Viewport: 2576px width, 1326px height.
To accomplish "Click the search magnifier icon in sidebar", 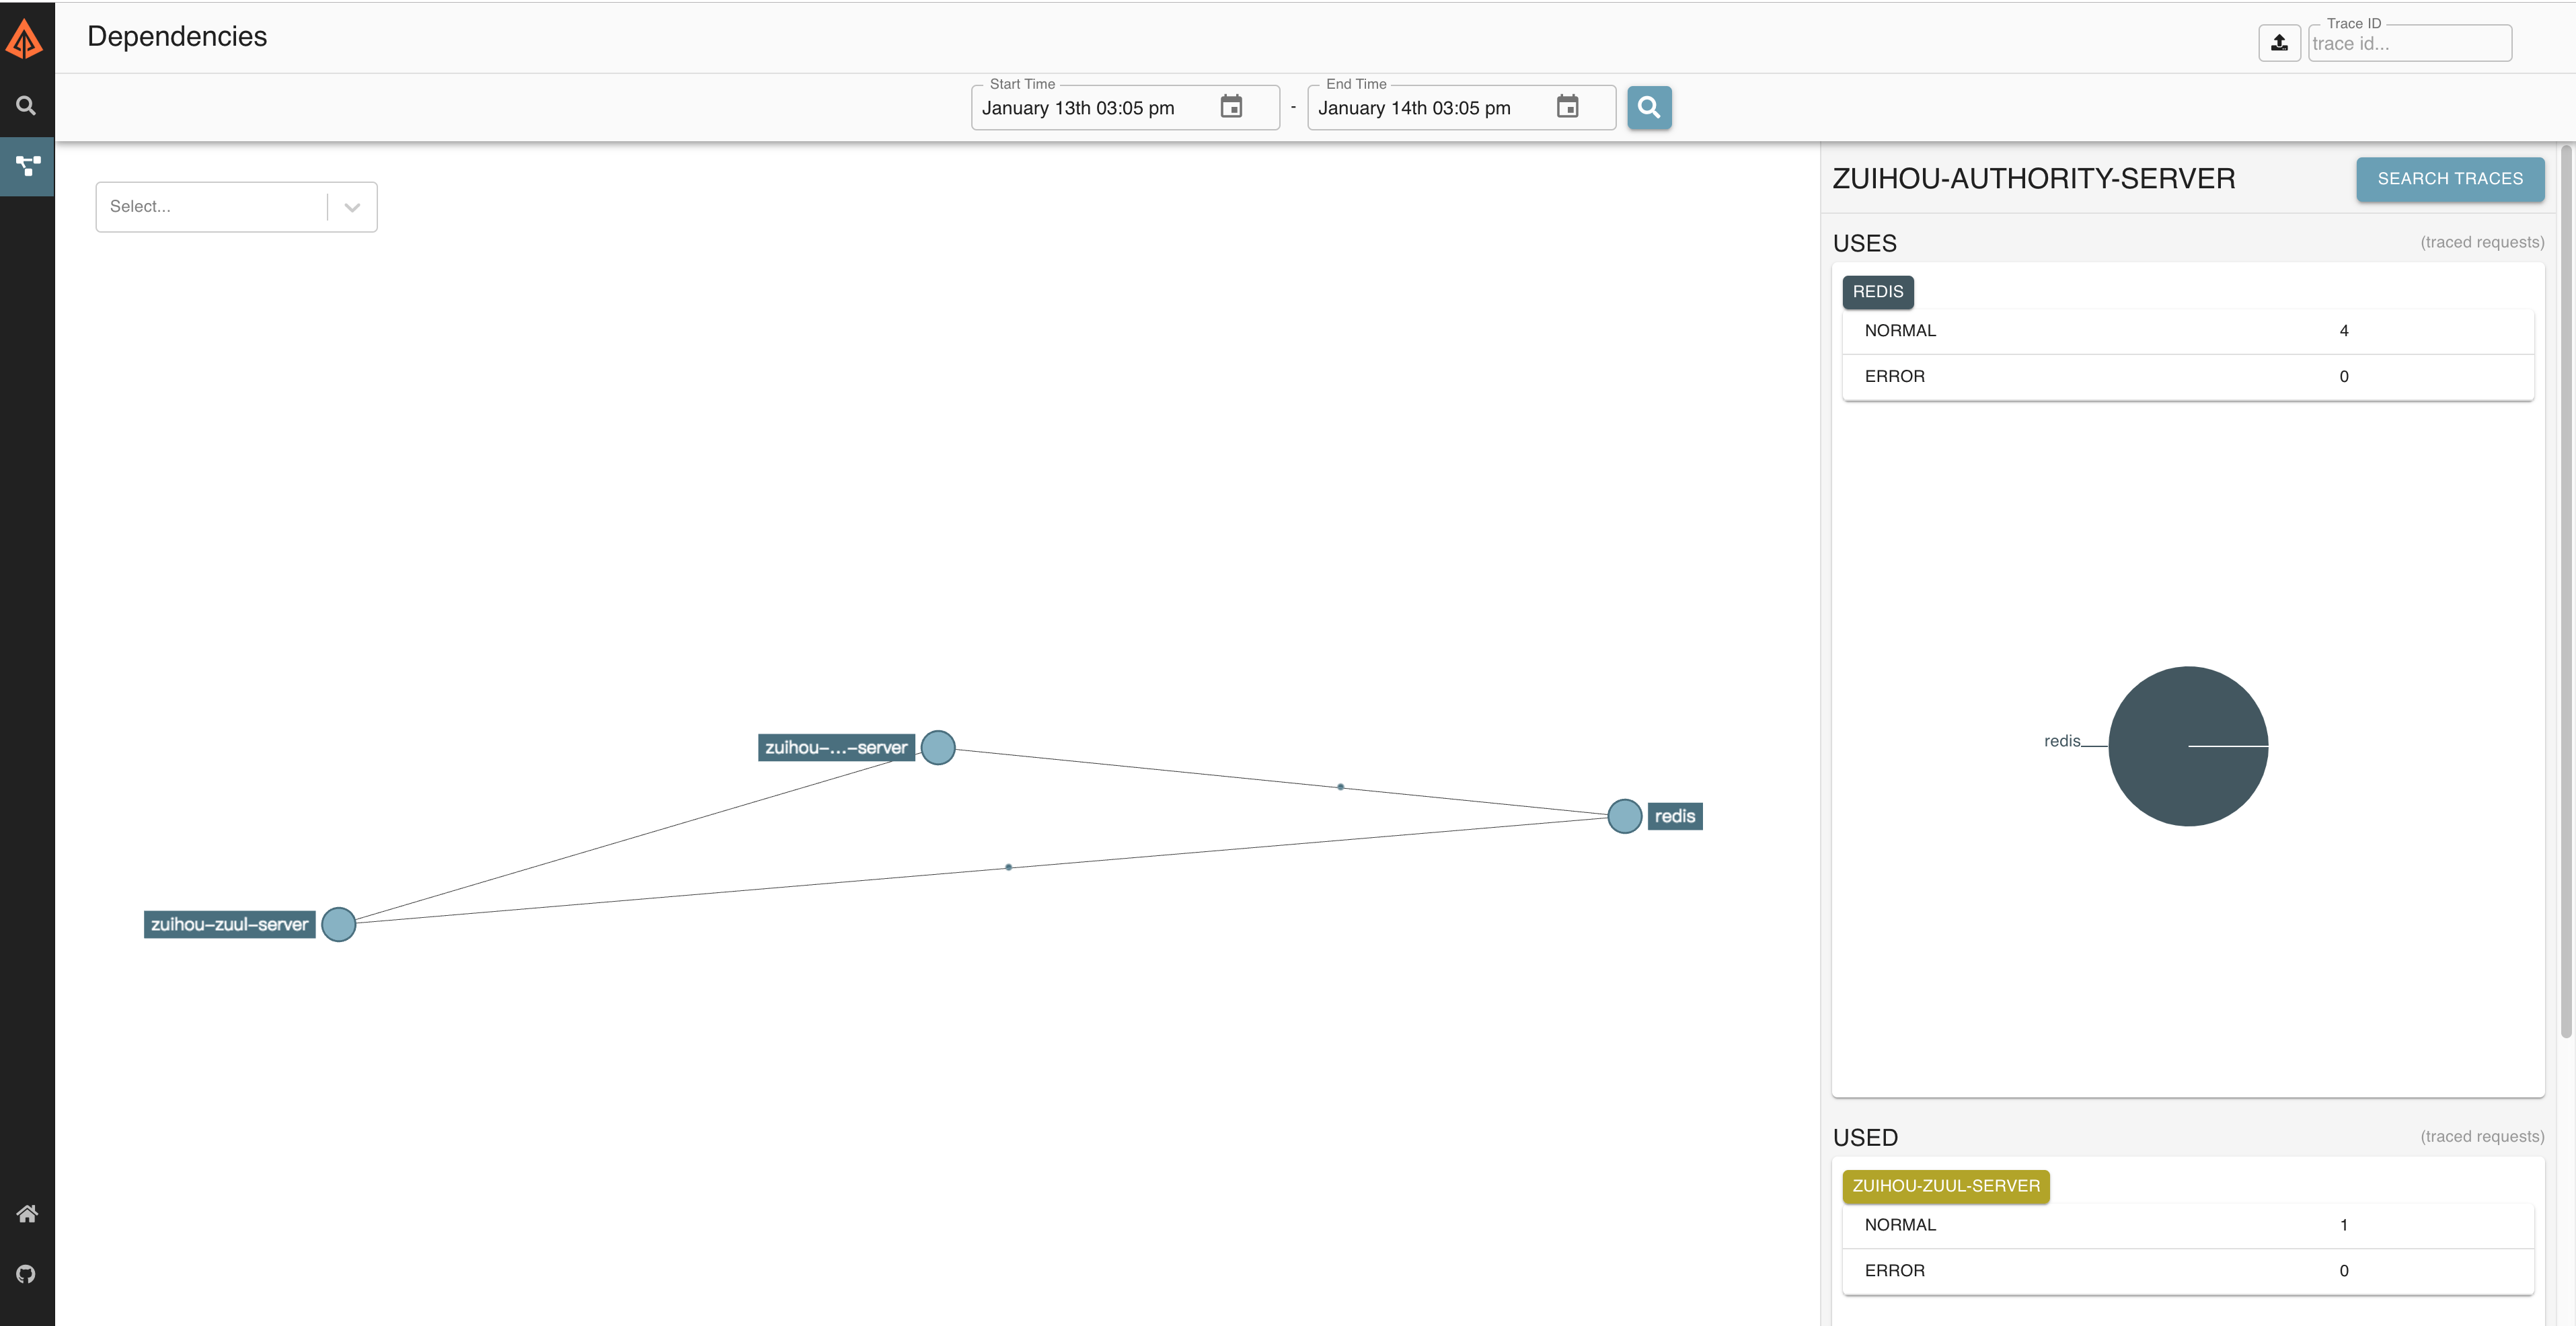I will tap(27, 105).
